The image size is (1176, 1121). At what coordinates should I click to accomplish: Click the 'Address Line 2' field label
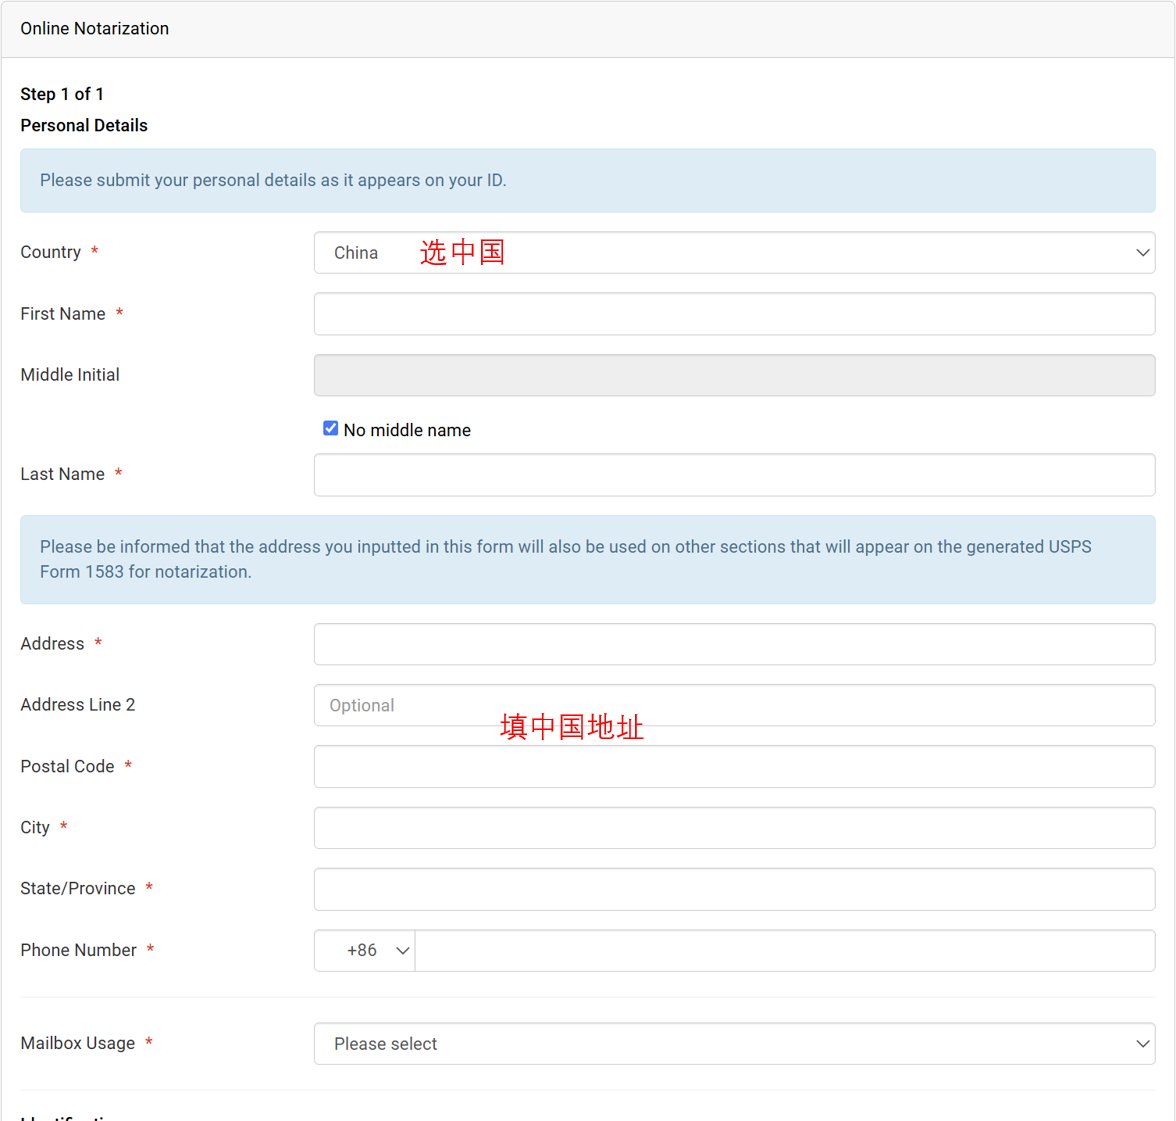tap(78, 705)
